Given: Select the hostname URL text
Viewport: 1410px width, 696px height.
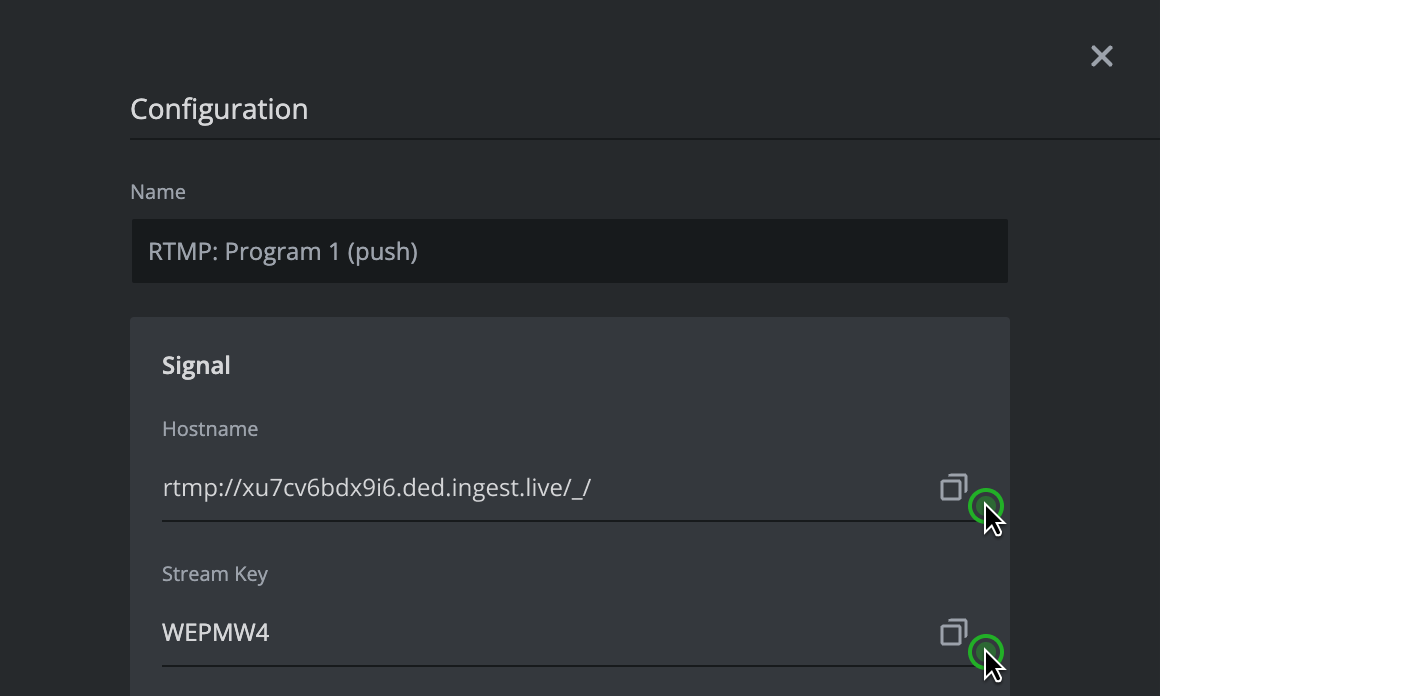Looking at the screenshot, I should tap(377, 487).
